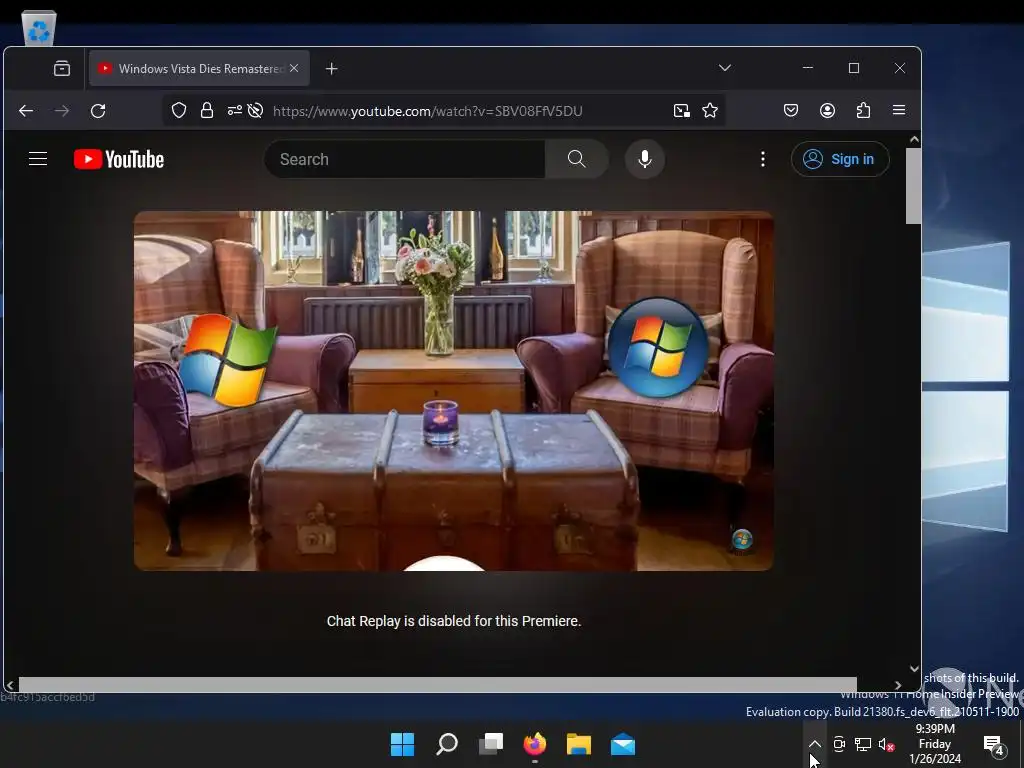
Task: Expand the List all tabs chevron
Action: pyautogui.click(x=725, y=68)
